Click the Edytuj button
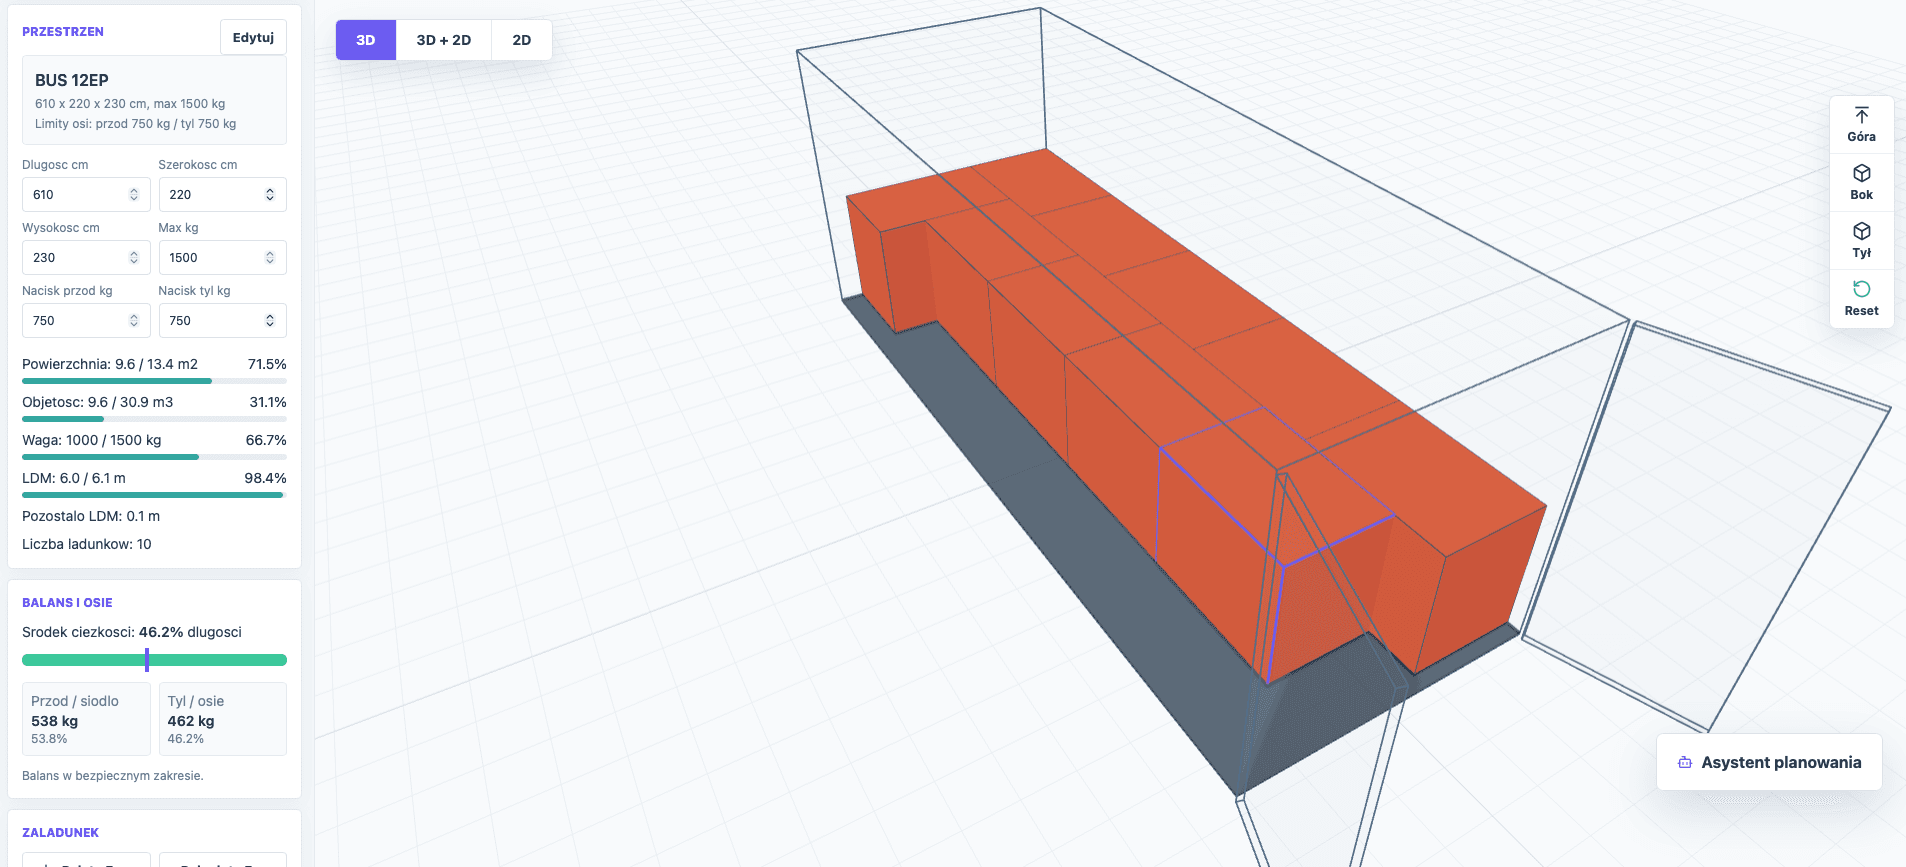 coord(253,37)
